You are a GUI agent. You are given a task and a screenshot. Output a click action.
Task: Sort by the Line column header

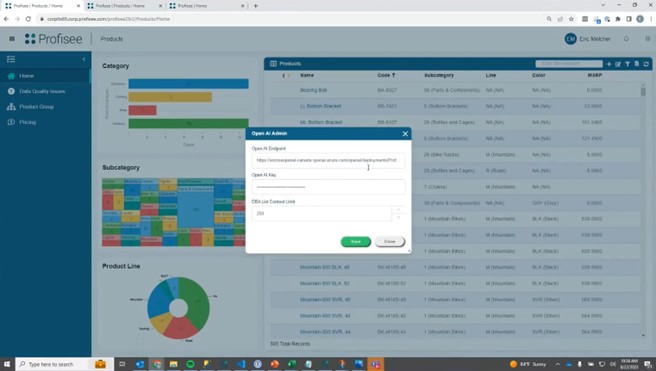coord(491,75)
